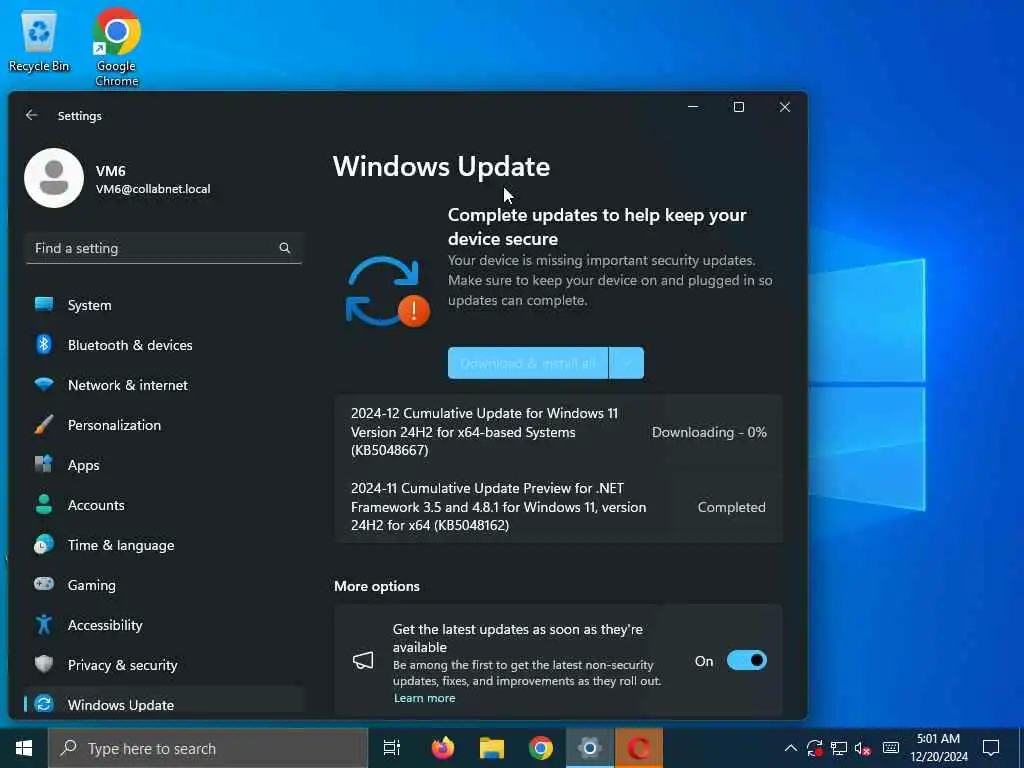Click the Network wifi icon

click(x=44, y=385)
